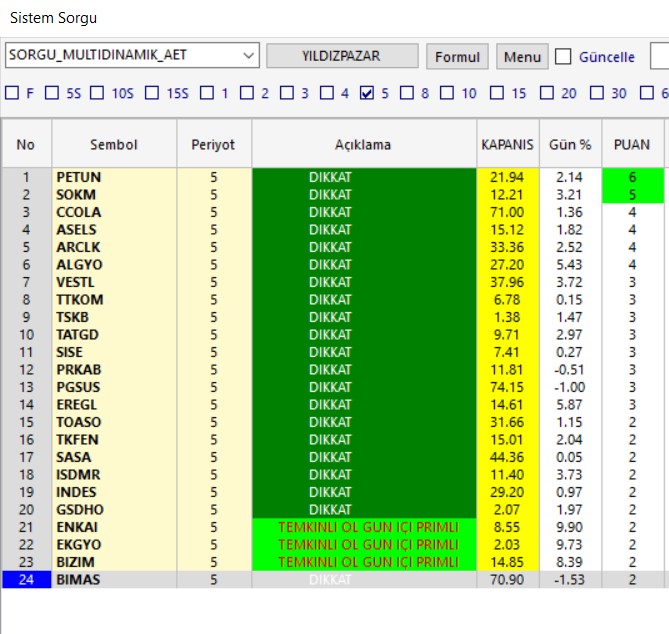Select the ASELS symbol cell
This screenshot has height=634, width=669.
(114, 230)
